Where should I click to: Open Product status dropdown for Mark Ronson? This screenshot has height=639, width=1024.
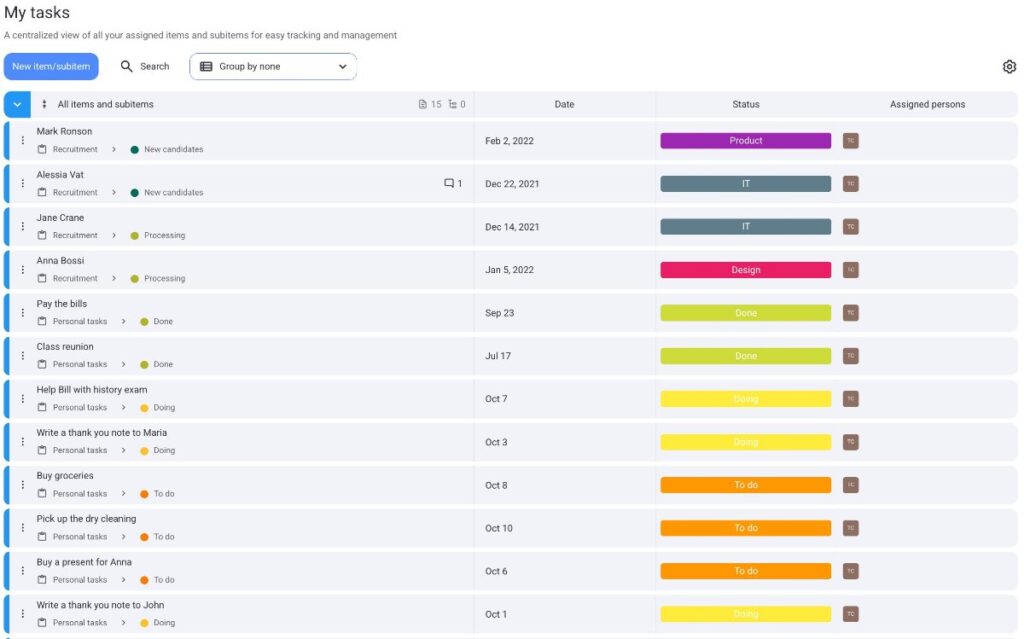(745, 141)
